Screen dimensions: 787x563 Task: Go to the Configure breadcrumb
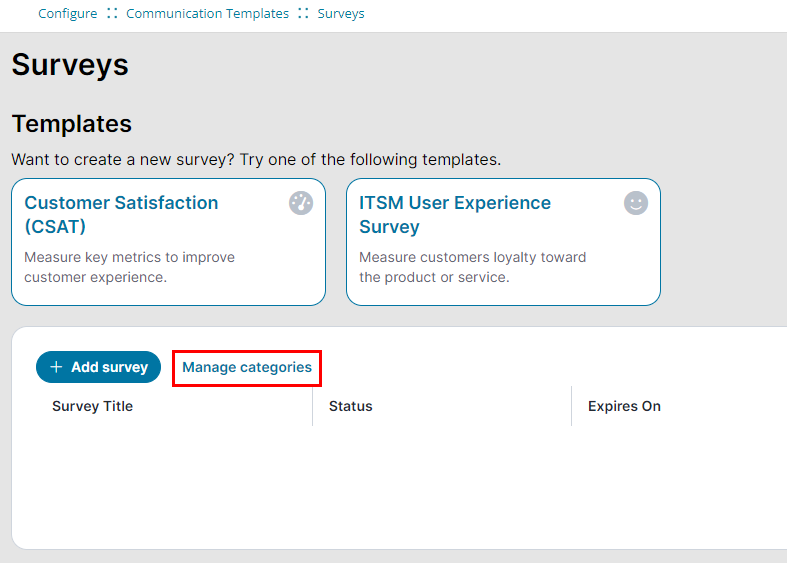pyautogui.click(x=68, y=14)
